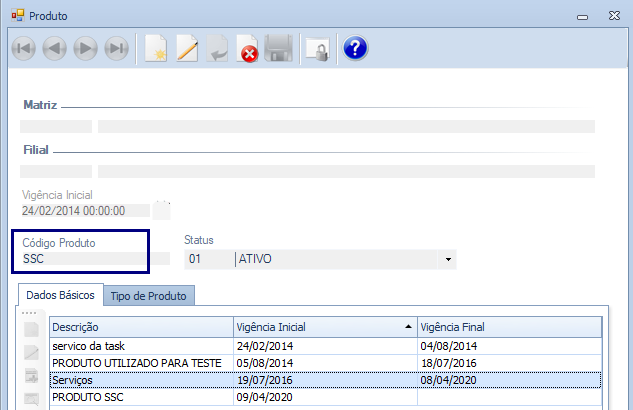Sort by grid Vigência Inicial column header
The width and height of the screenshot is (633, 410).
coord(325,327)
